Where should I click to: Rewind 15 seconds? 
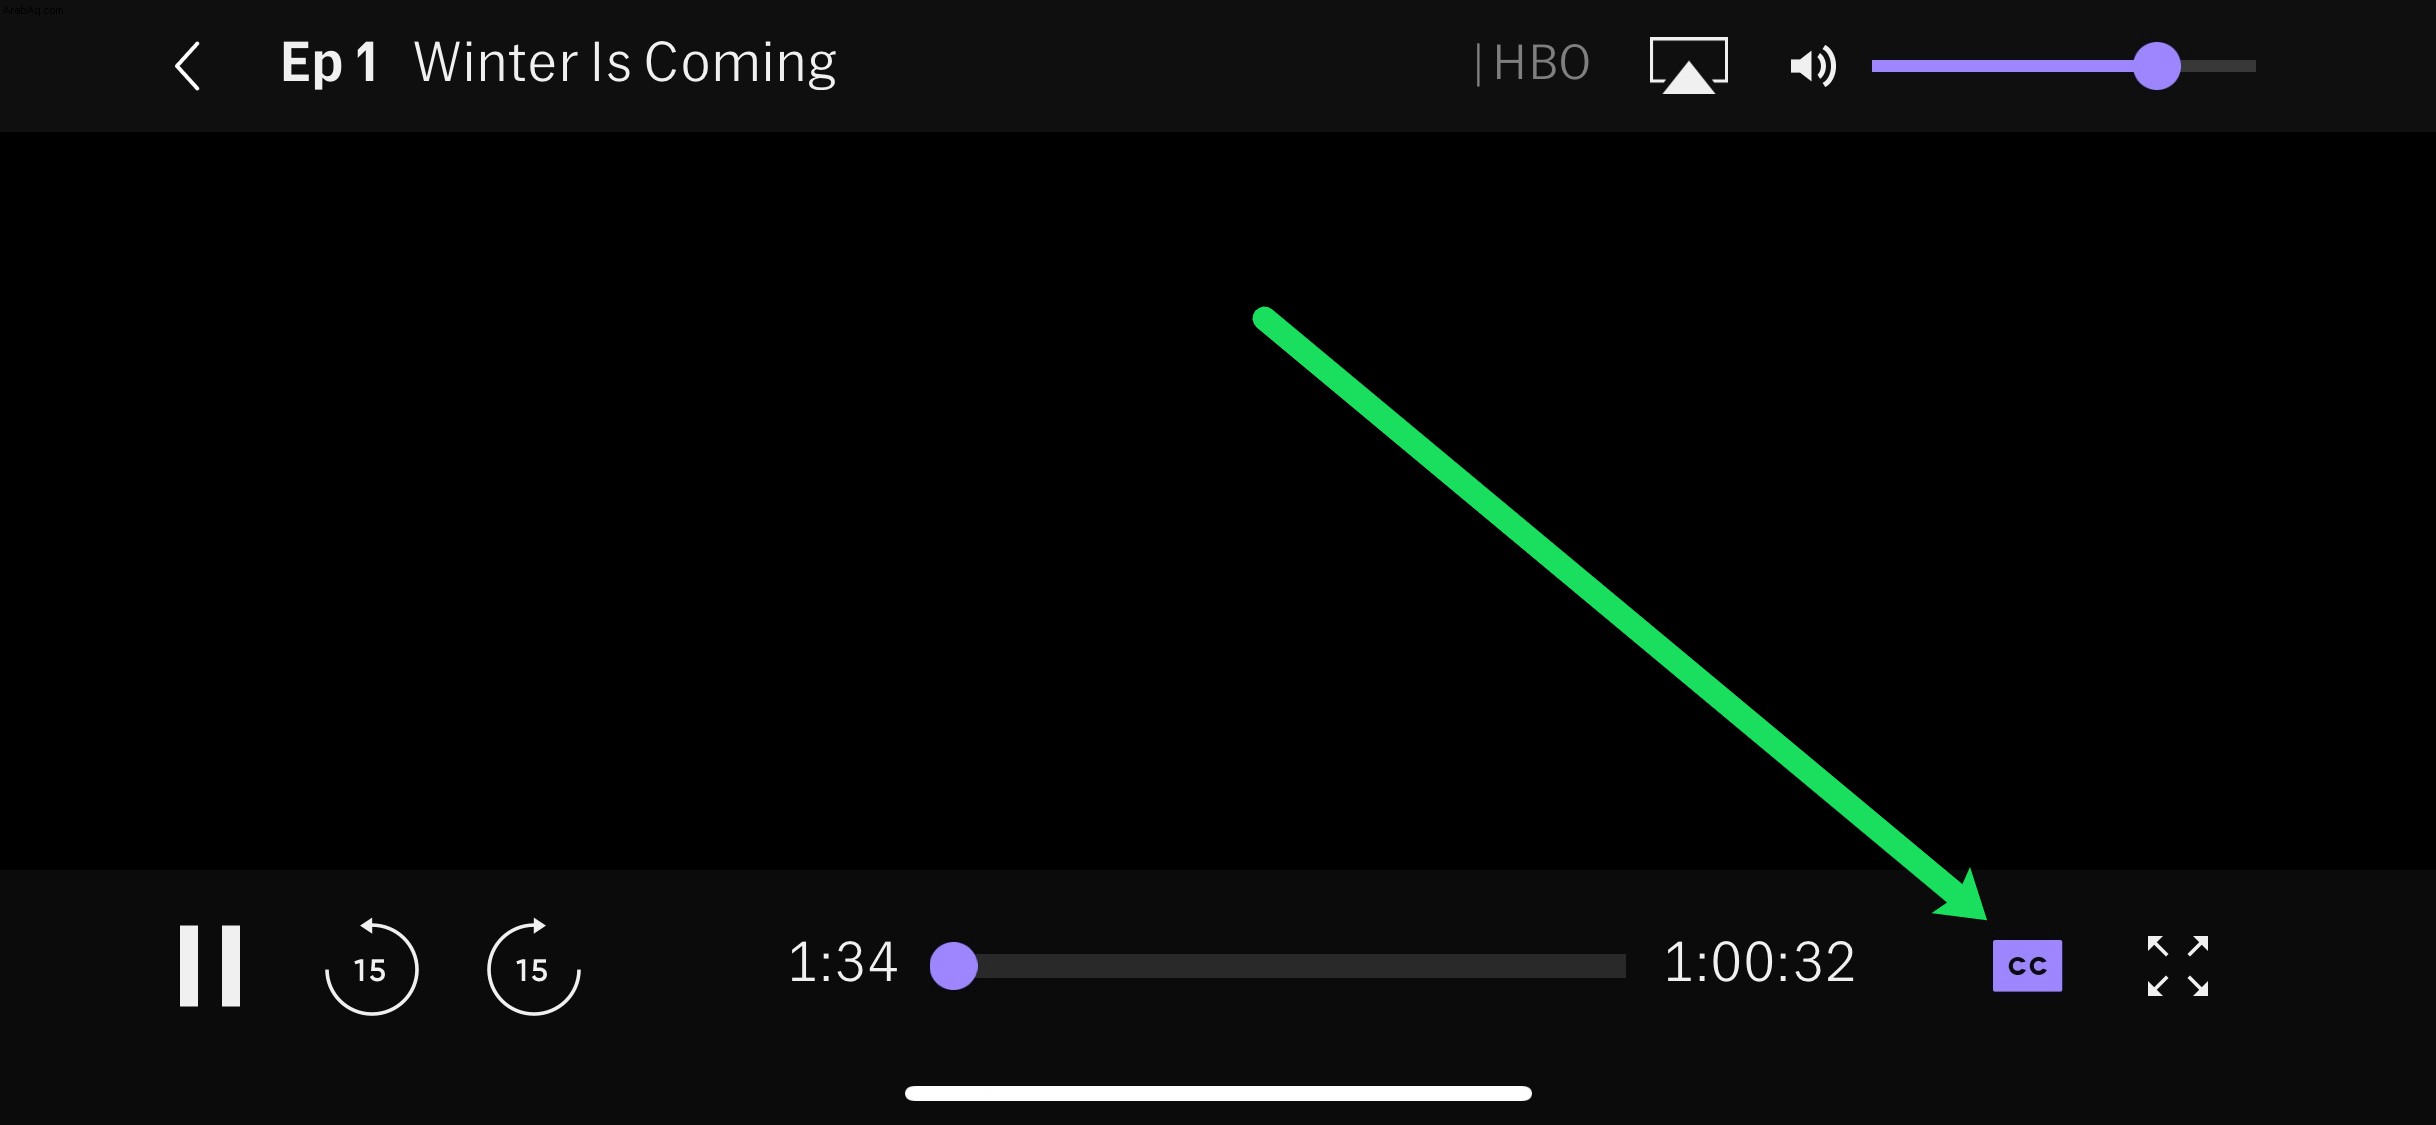(x=371, y=967)
